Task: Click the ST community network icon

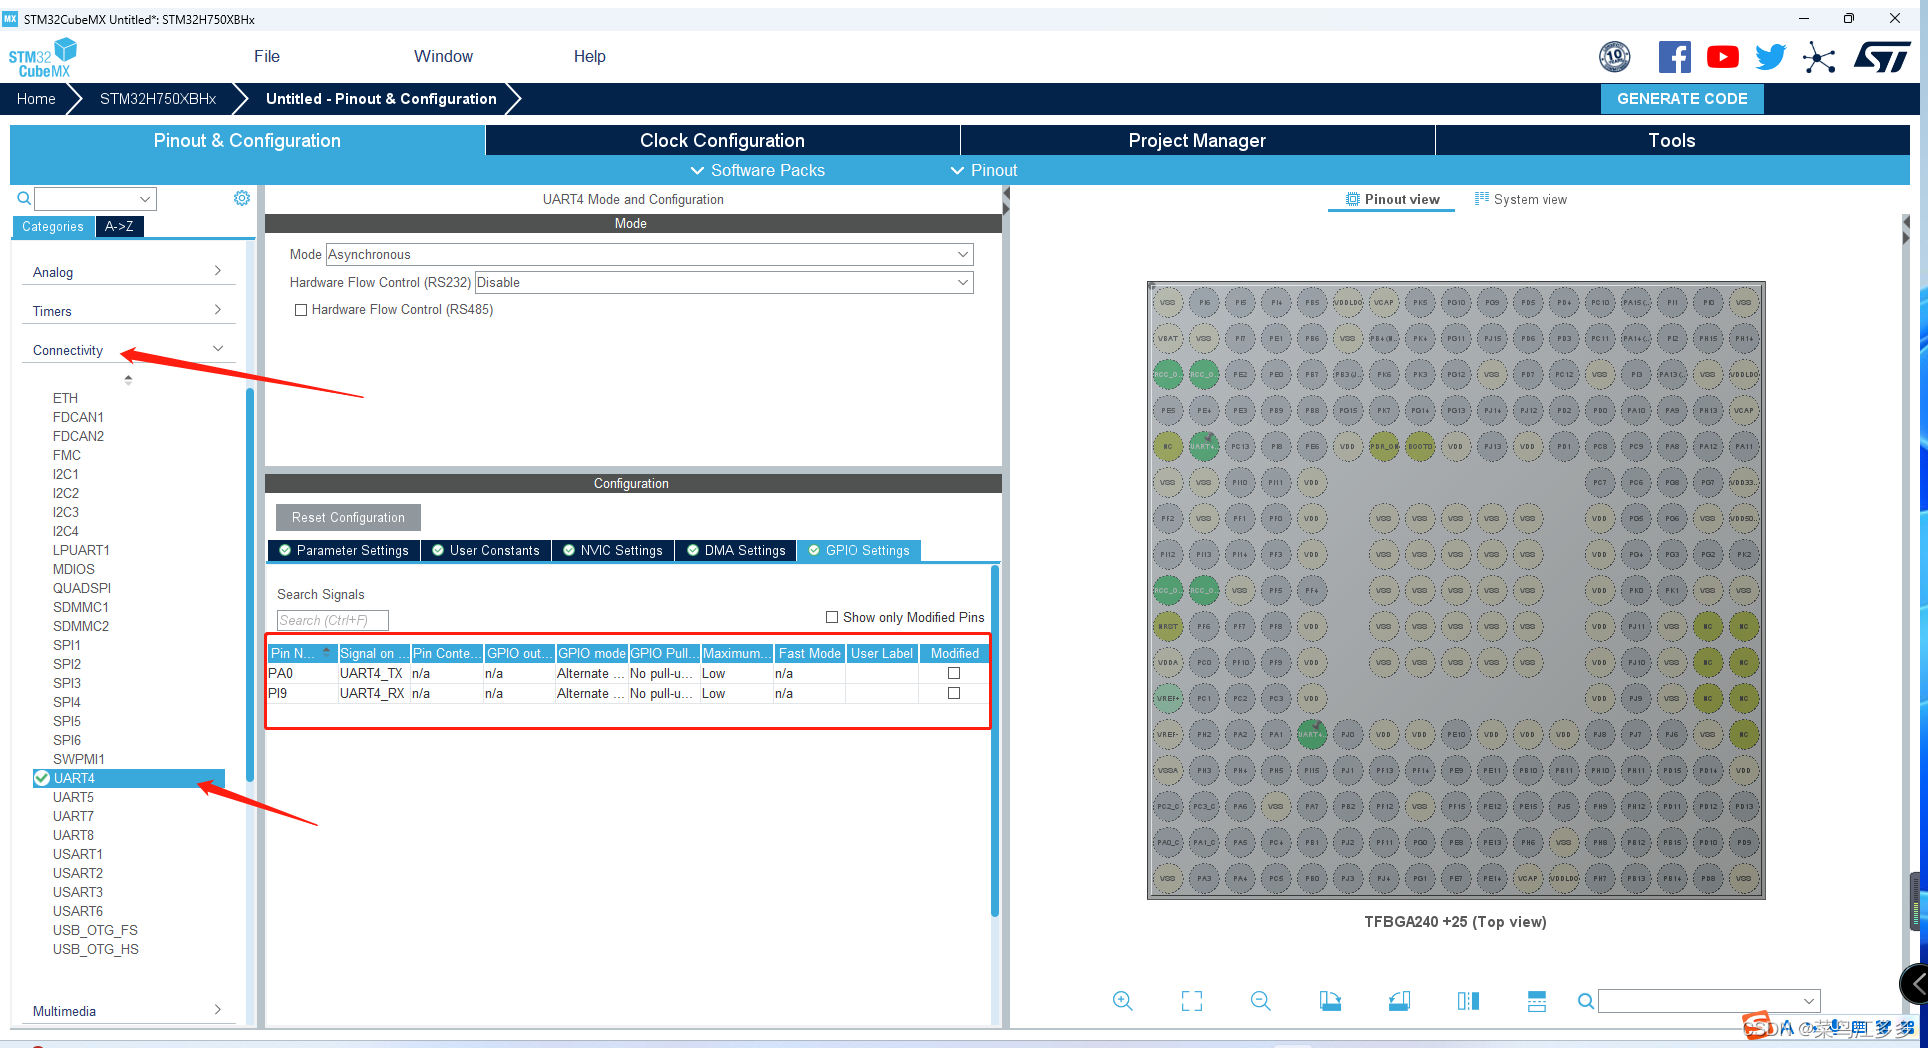Action: (x=1819, y=57)
